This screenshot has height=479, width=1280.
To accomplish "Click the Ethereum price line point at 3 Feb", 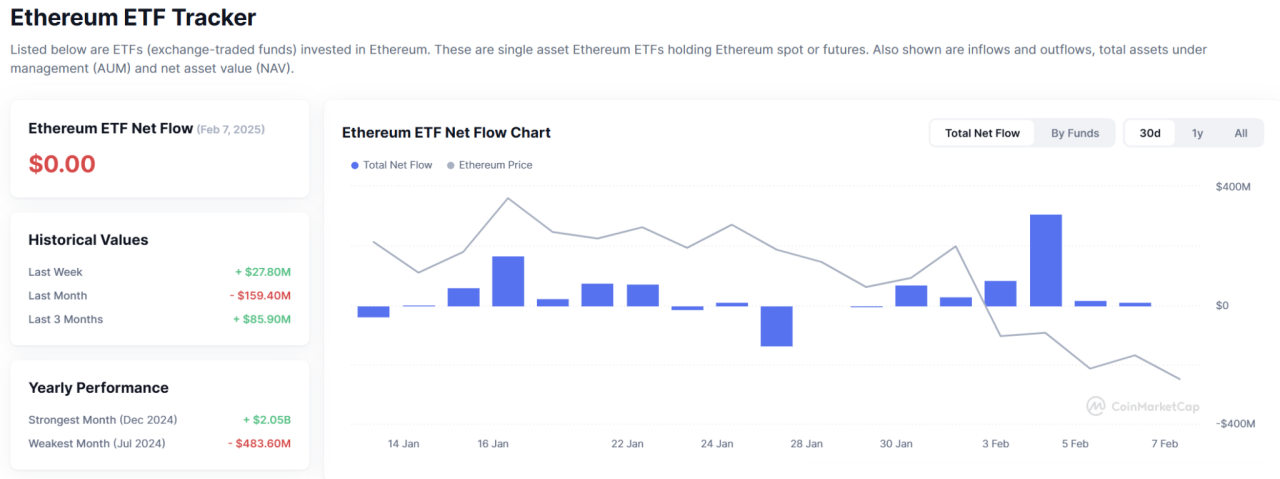I will coord(1001,336).
